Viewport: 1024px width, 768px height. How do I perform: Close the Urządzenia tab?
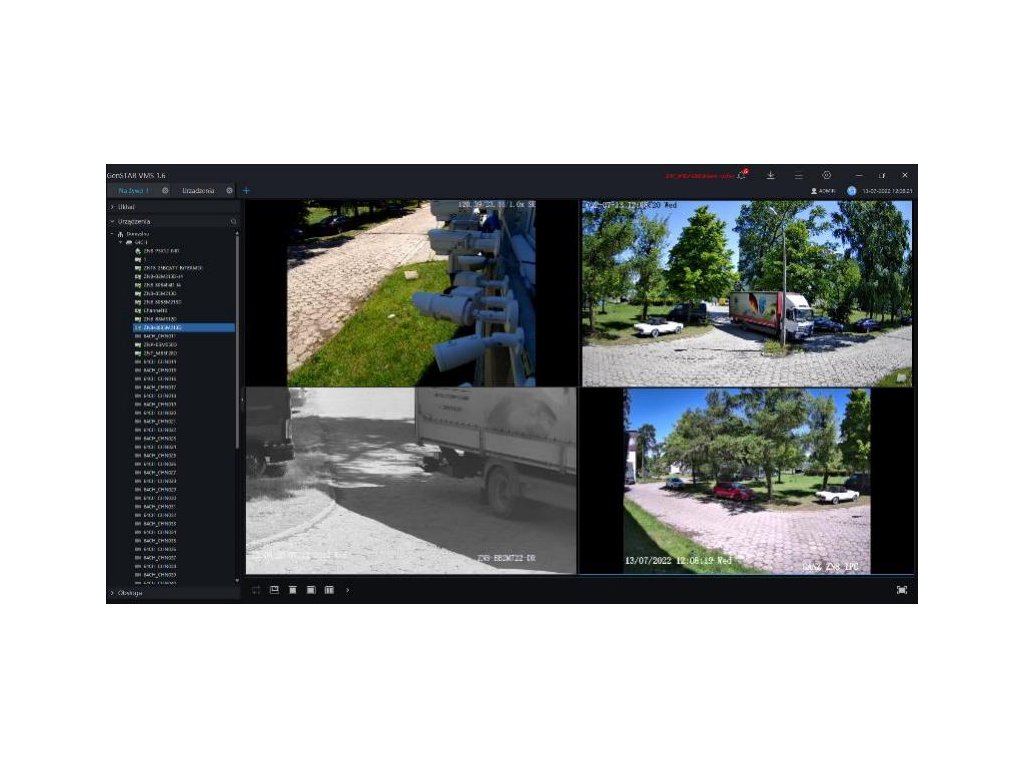(229, 191)
